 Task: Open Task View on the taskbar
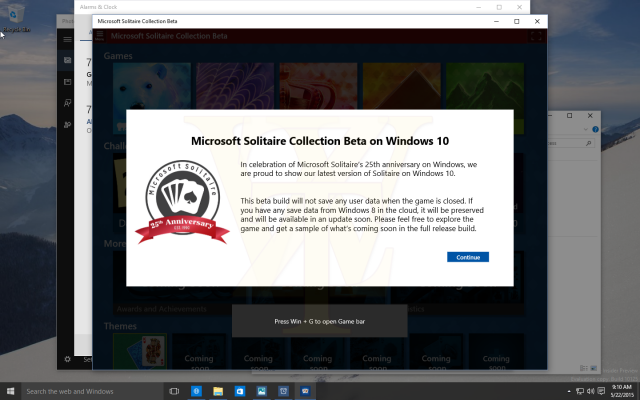(174, 391)
